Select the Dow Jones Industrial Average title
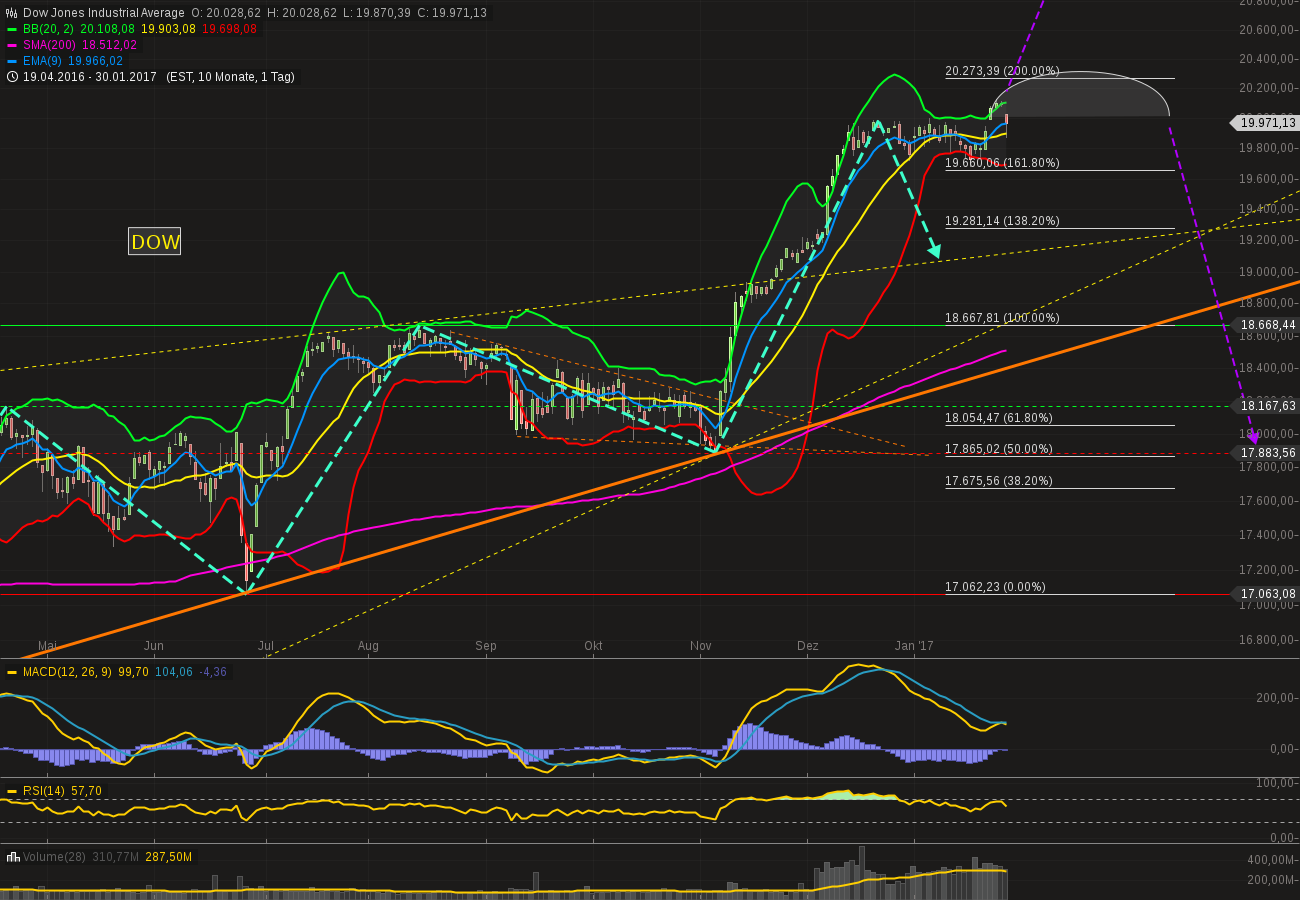This screenshot has width=1300, height=900. pos(104,13)
